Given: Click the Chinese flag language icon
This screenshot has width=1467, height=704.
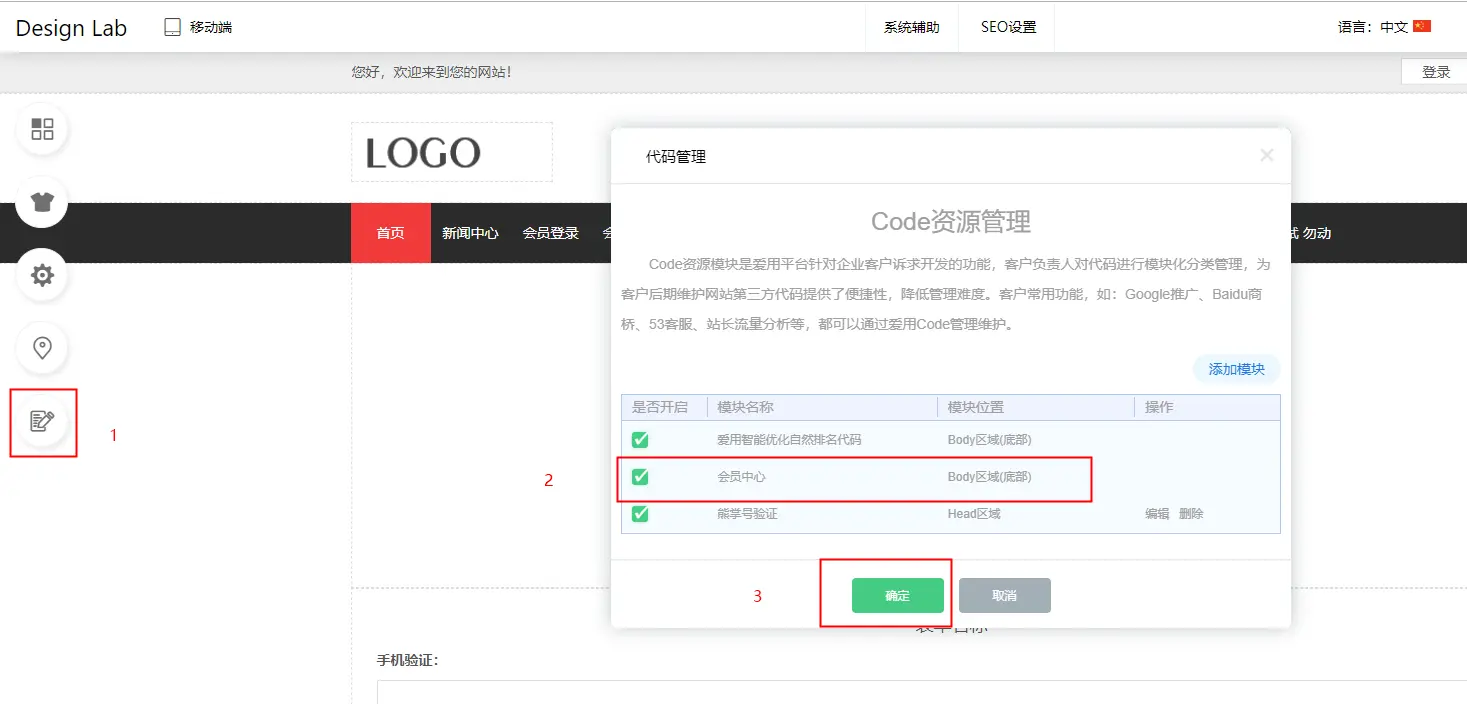Looking at the screenshot, I should (1421, 27).
